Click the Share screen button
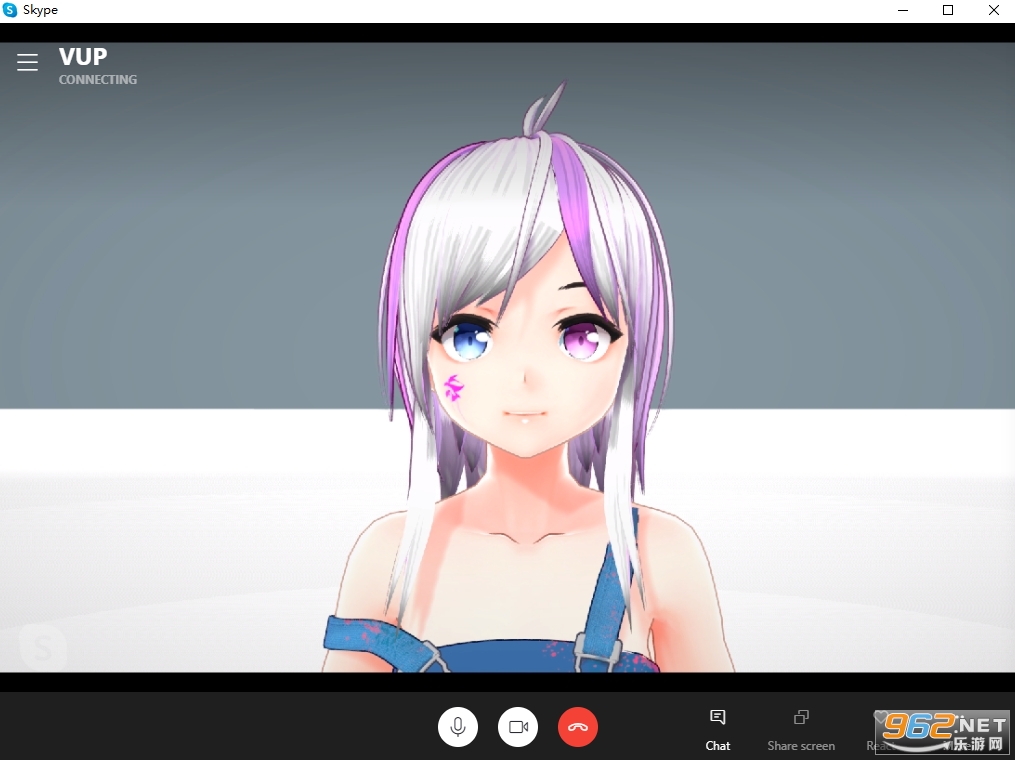The height and width of the screenshot is (760, 1015). (801, 730)
